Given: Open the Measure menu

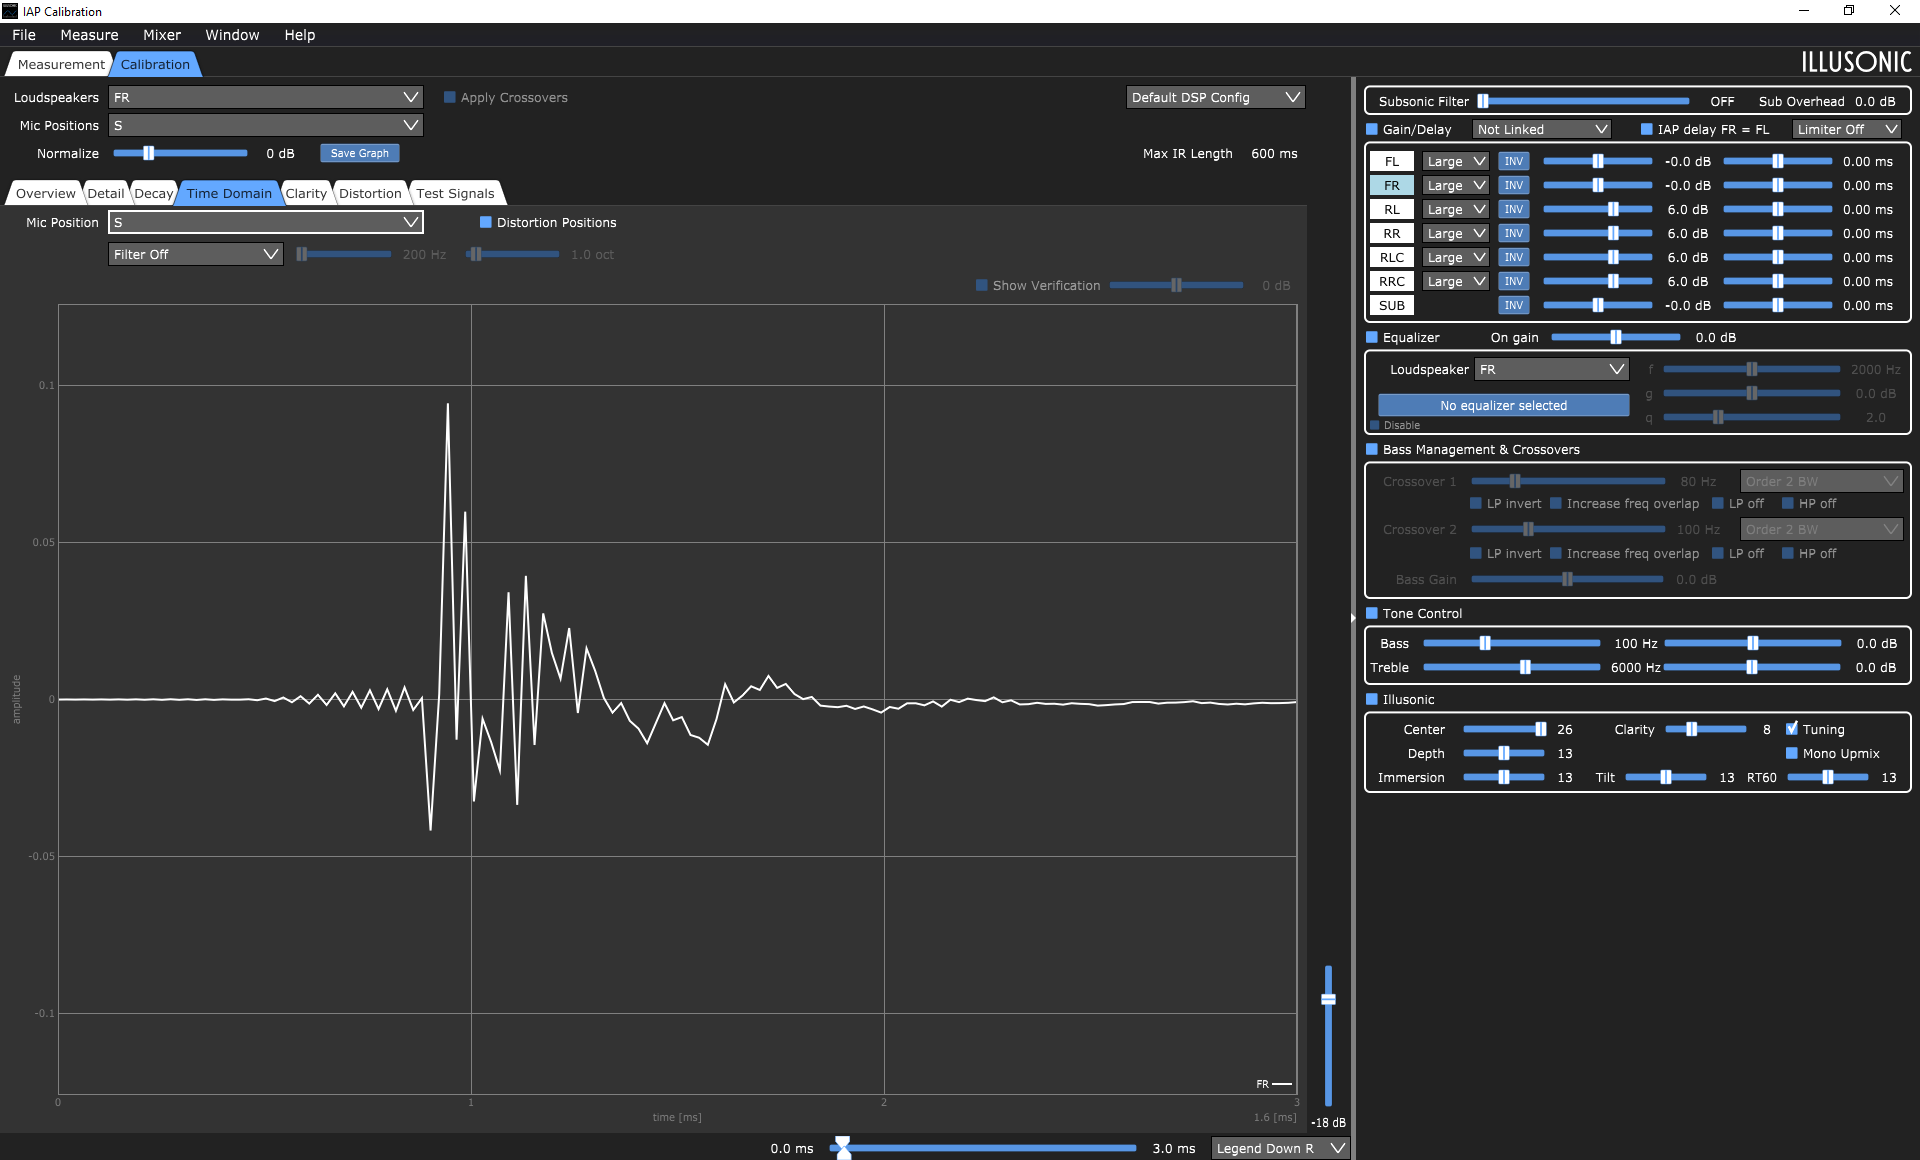Looking at the screenshot, I should click(89, 35).
